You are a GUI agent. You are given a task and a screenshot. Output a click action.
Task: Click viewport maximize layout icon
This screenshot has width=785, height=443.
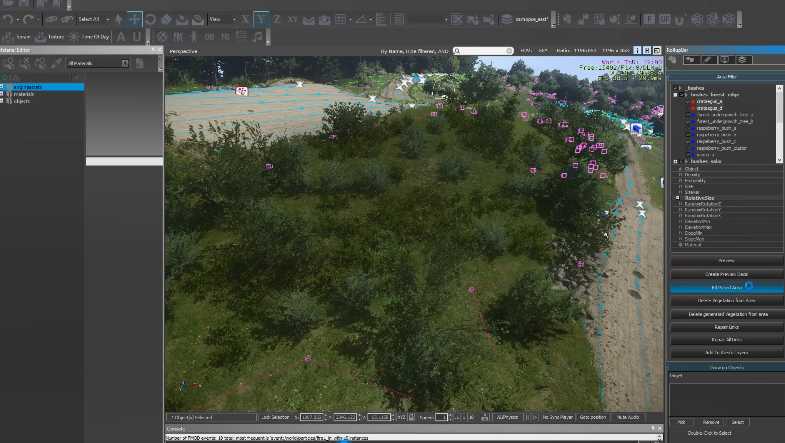[x=656, y=51]
